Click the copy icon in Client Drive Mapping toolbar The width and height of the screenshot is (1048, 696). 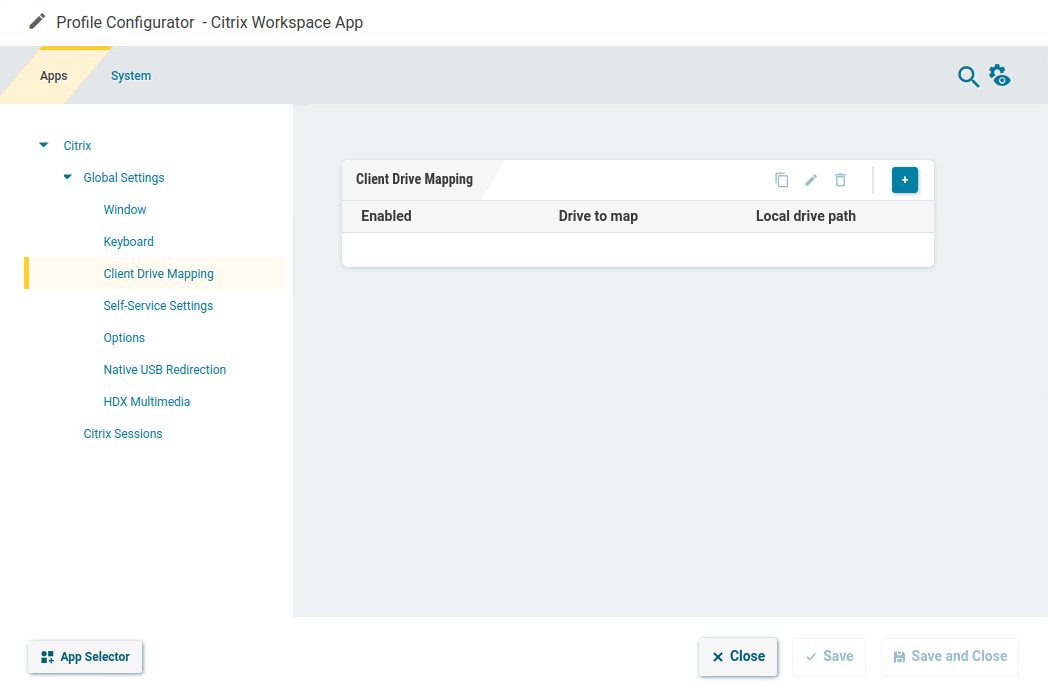(781, 180)
